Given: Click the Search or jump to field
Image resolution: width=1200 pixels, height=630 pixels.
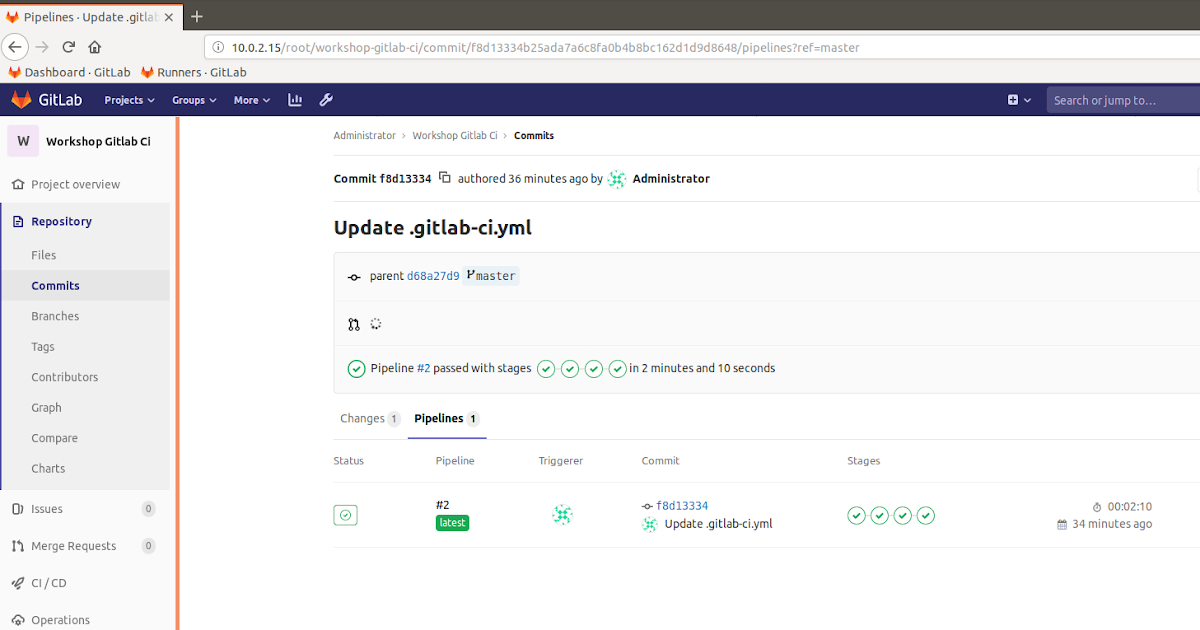Looking at the screenshot, I should point(1110,99).
